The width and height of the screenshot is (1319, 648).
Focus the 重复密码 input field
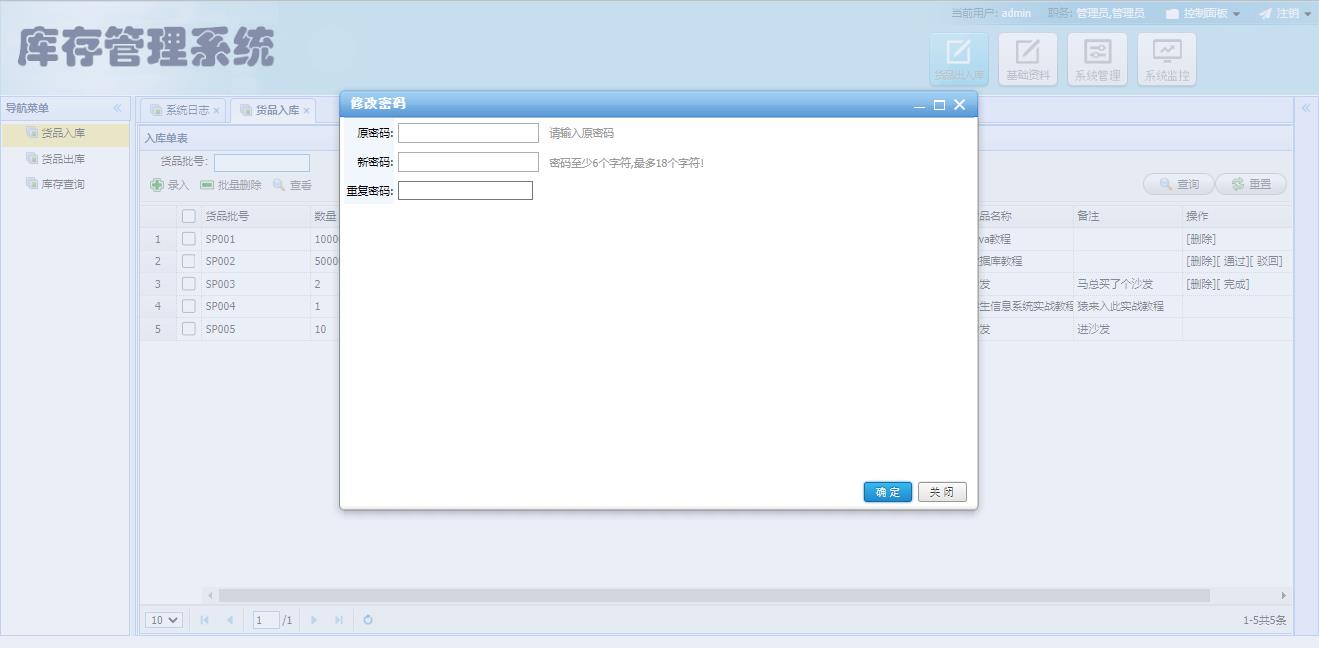point(465,190)
